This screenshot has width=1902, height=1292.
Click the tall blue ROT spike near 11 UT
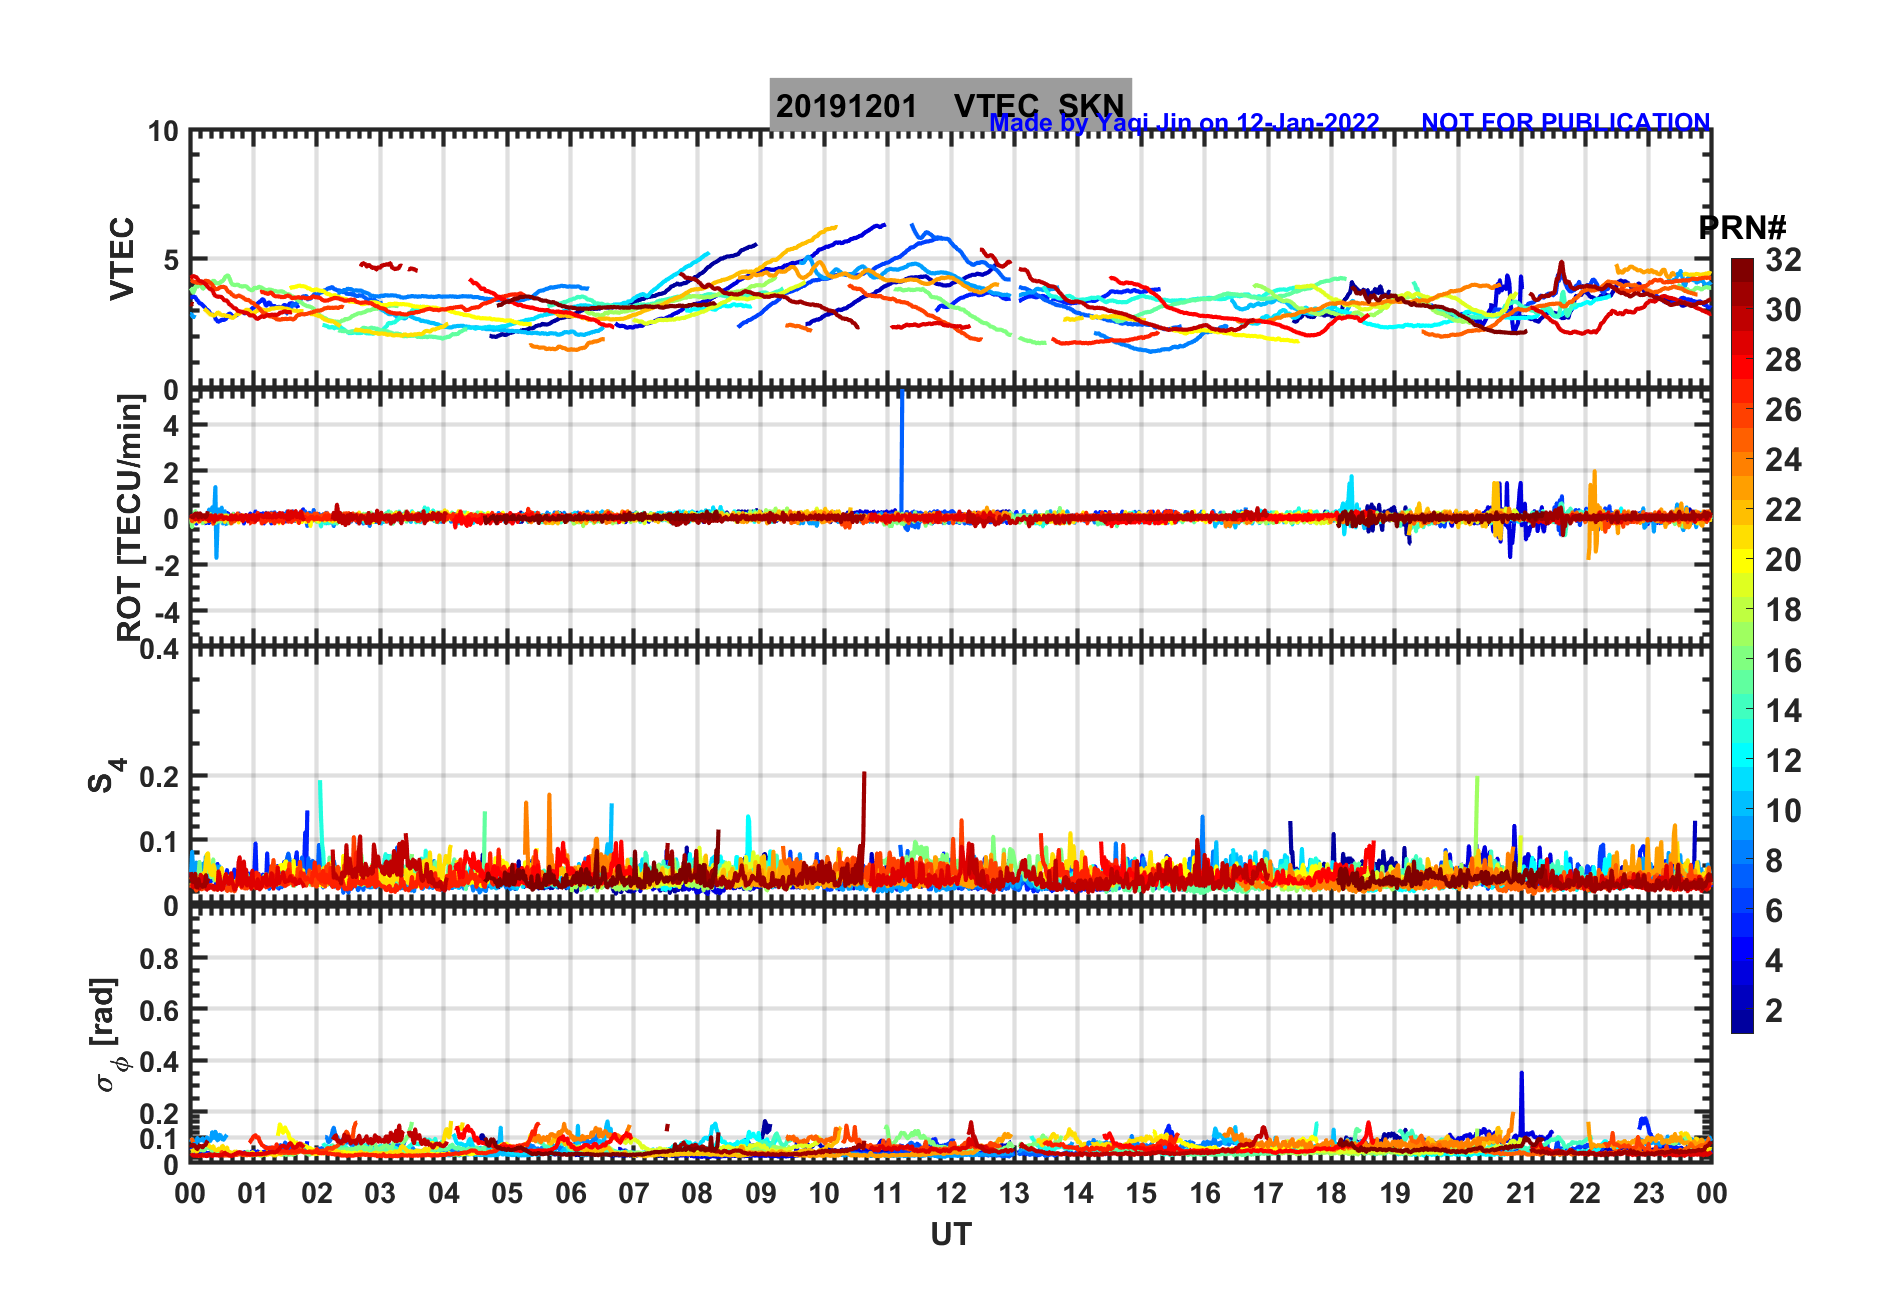click(902, 450)
